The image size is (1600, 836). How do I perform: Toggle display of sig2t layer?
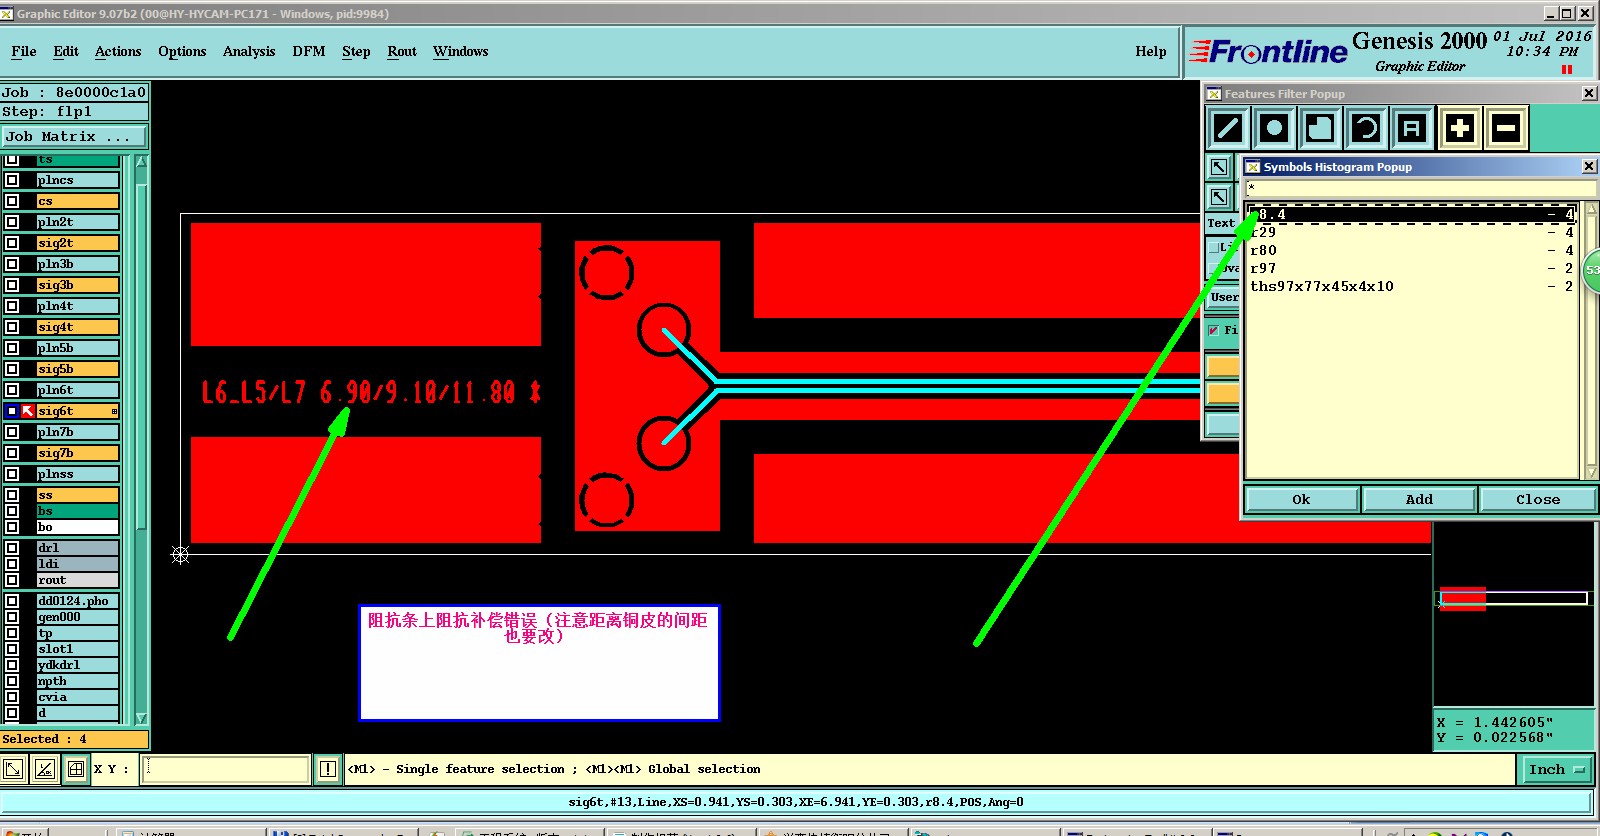tap(12, 243)
